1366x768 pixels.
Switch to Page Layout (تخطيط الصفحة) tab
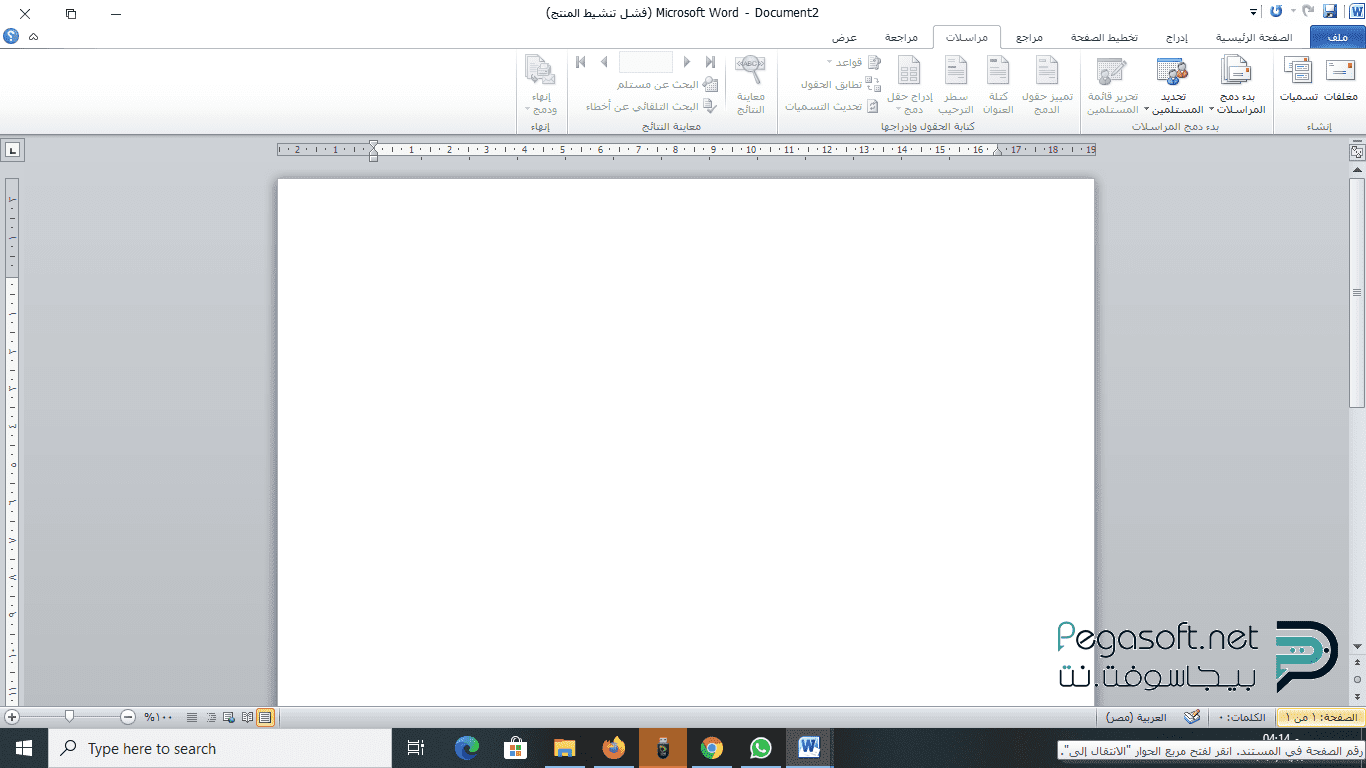click(x=1104, y=37)
